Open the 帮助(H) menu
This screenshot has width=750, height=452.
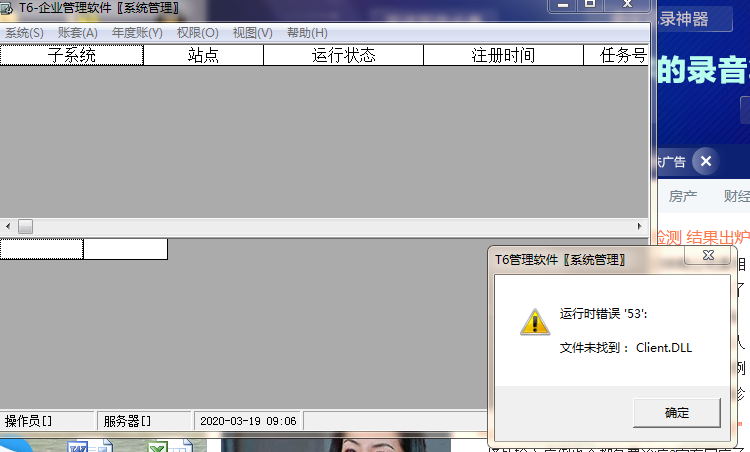point(307,33)
